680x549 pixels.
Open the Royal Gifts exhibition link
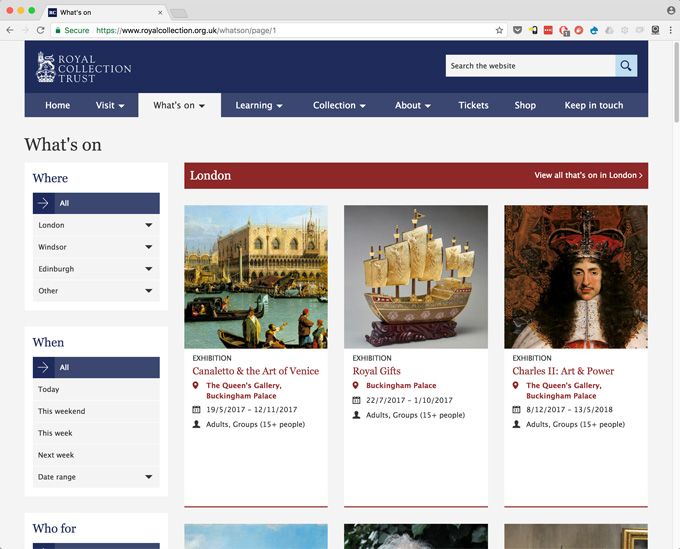pos(376,371)
